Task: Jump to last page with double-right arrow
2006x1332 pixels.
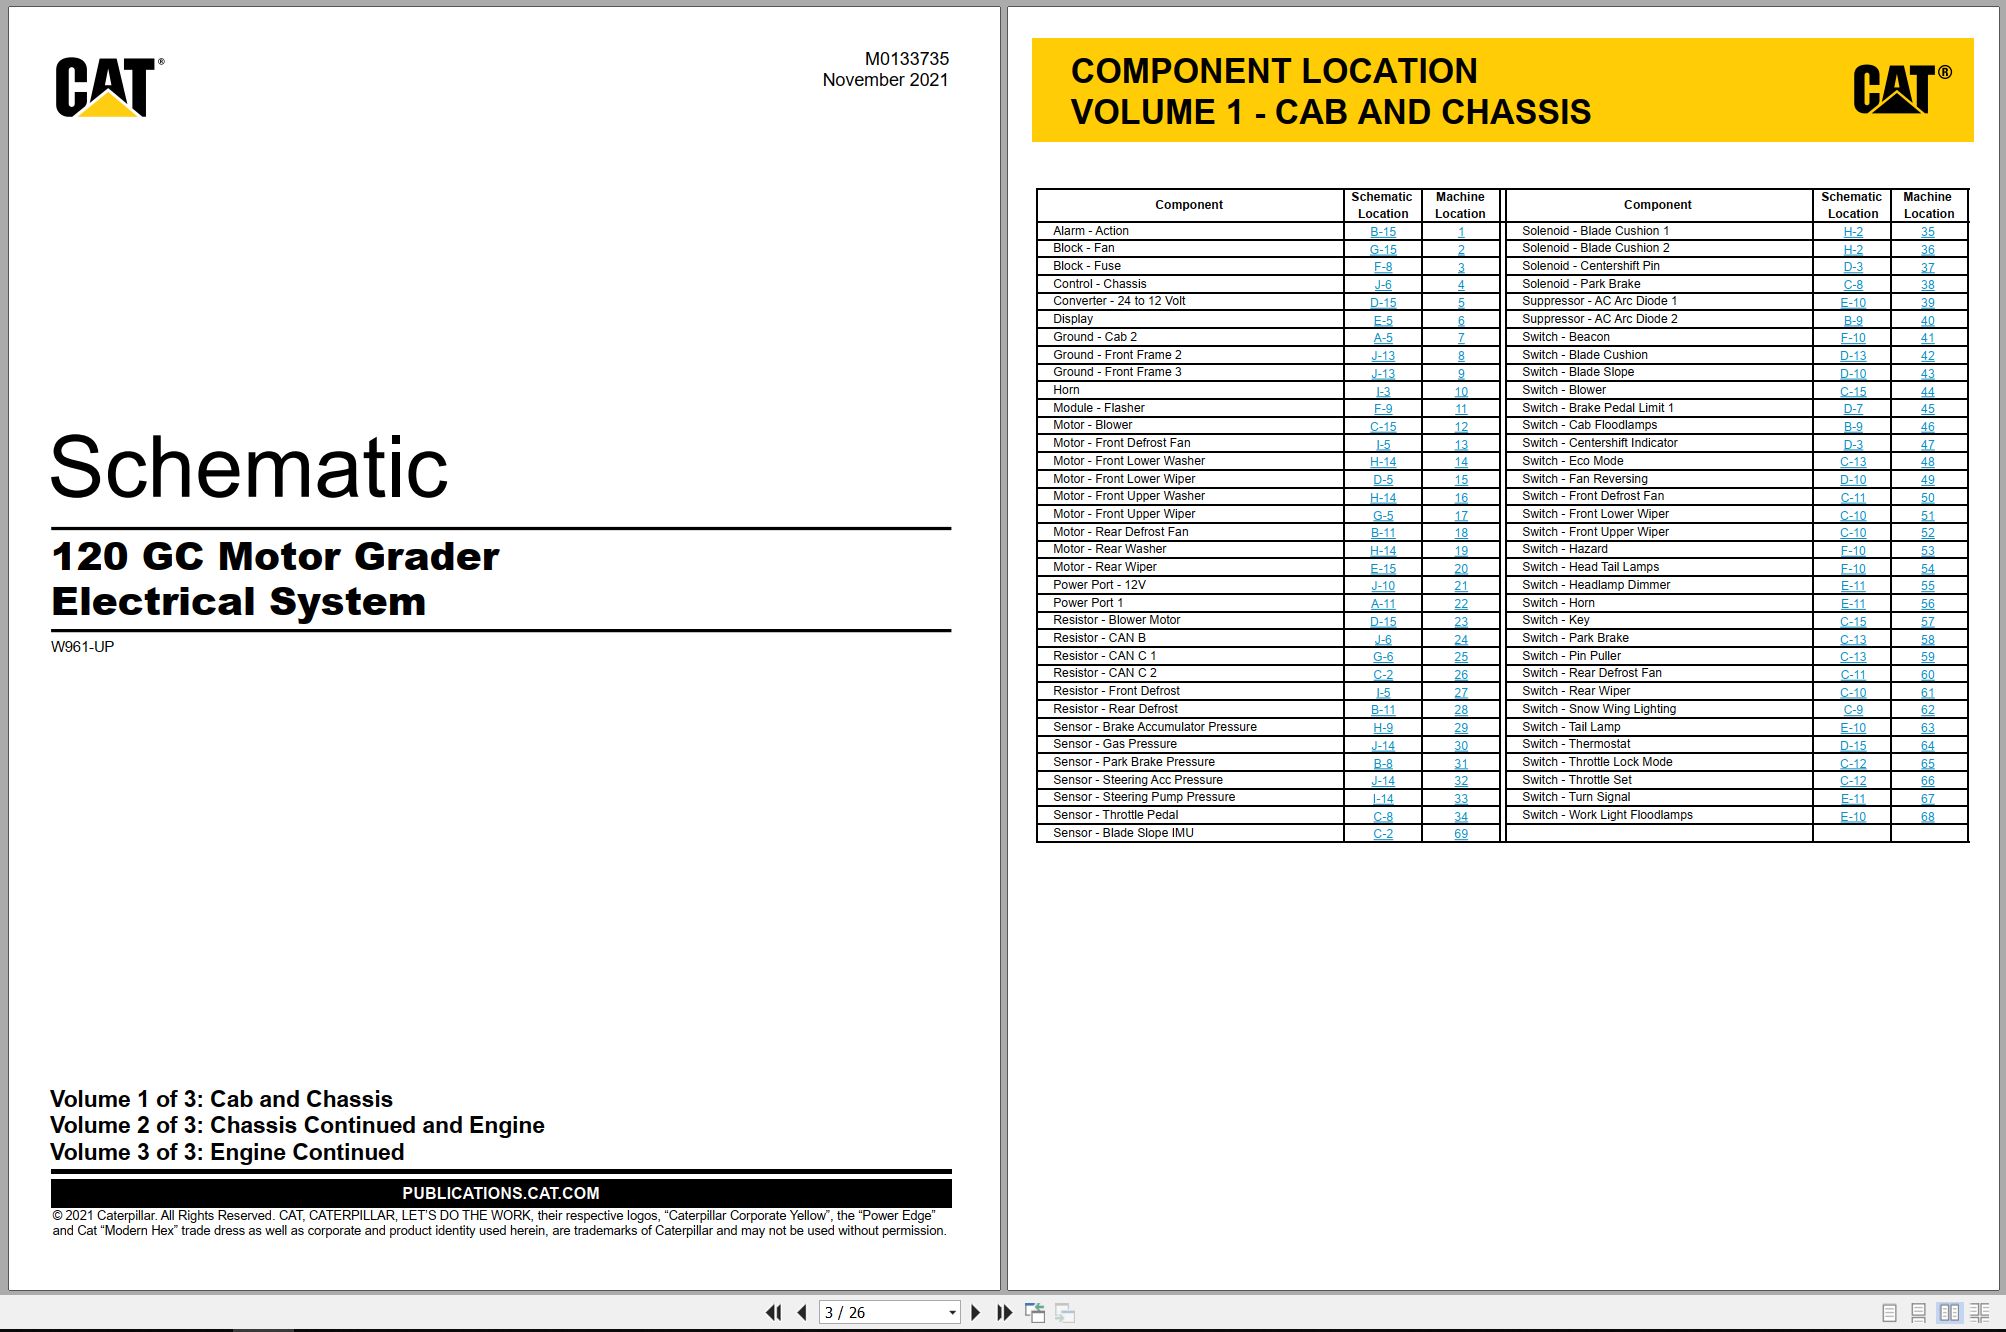Action: pos(1004,1312)
